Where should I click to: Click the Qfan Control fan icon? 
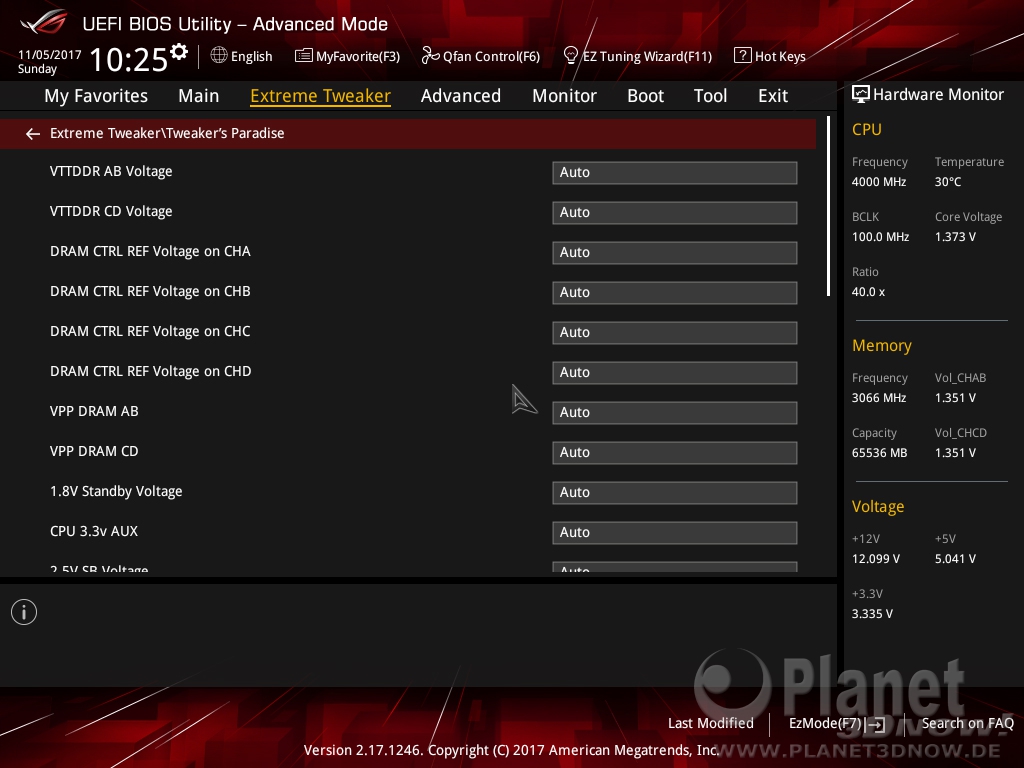(430, 56)
